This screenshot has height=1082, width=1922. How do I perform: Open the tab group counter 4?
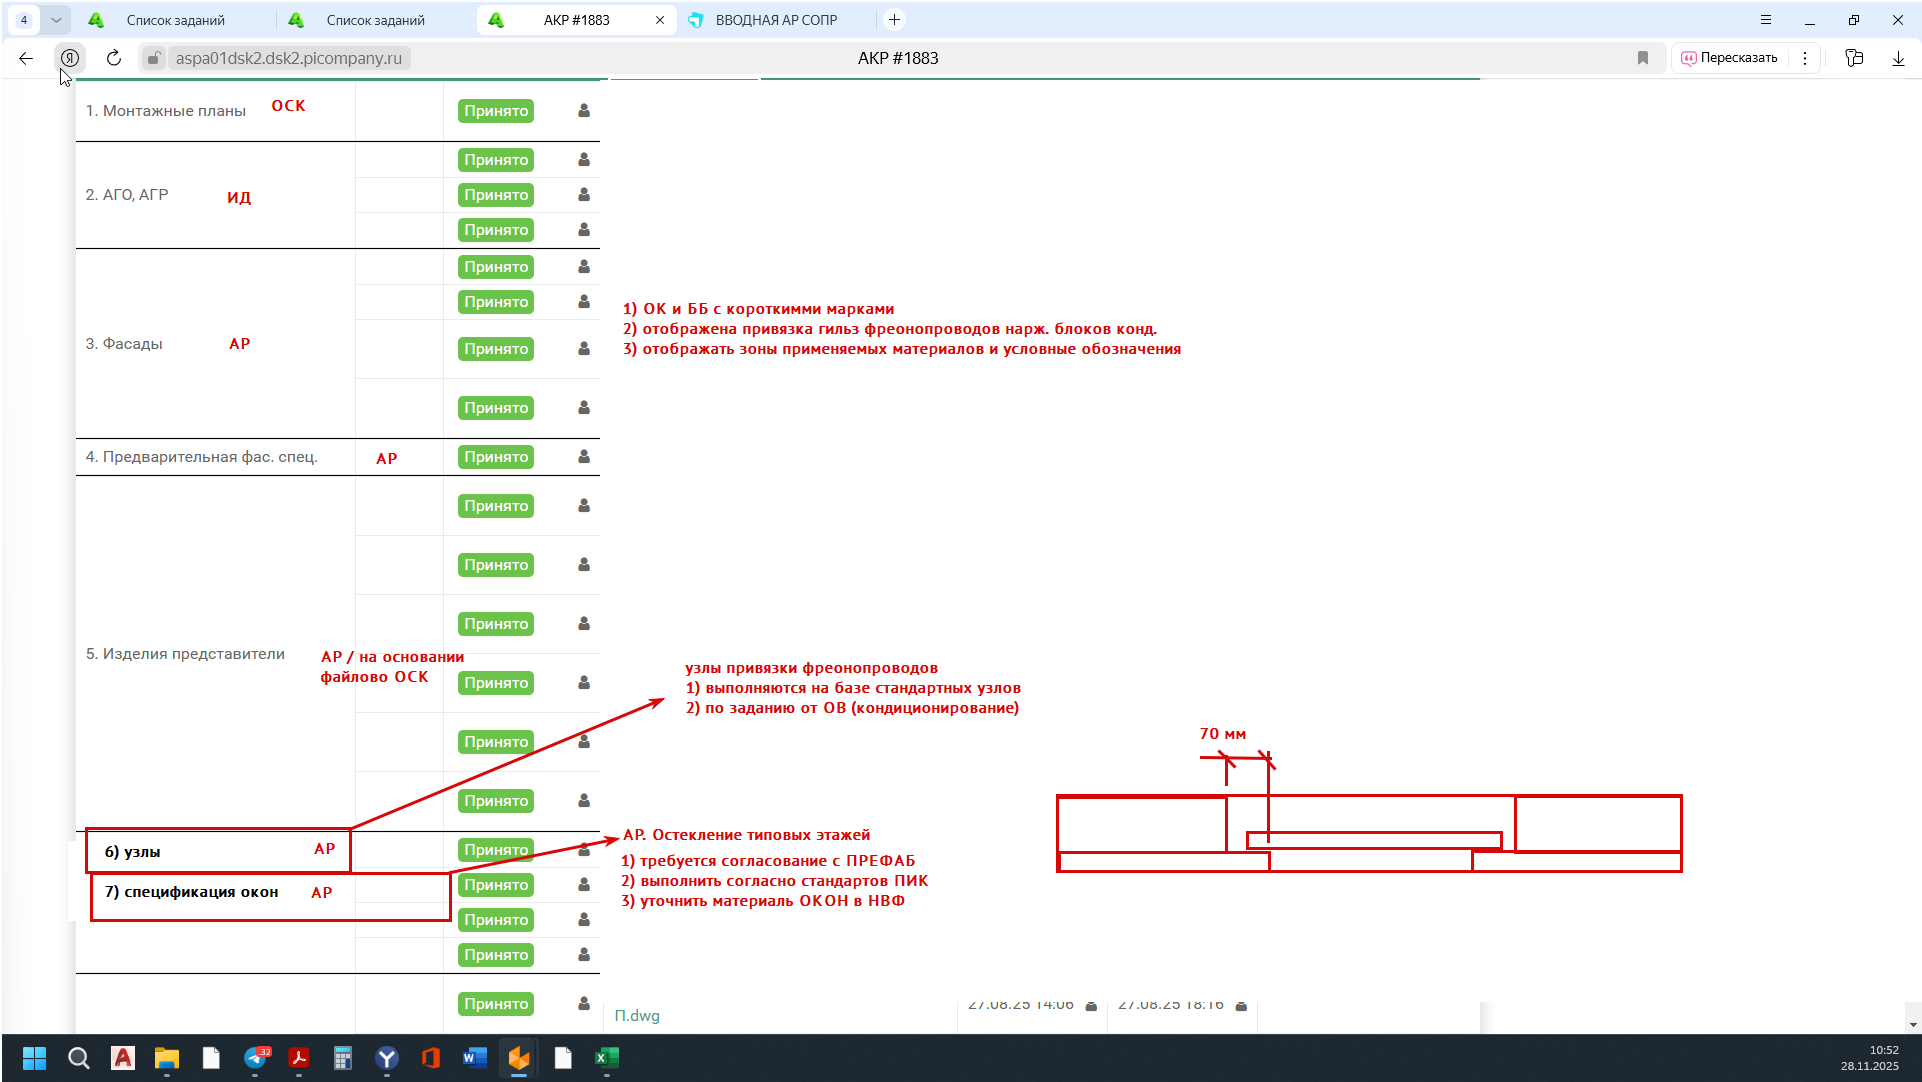pos(24,20)
